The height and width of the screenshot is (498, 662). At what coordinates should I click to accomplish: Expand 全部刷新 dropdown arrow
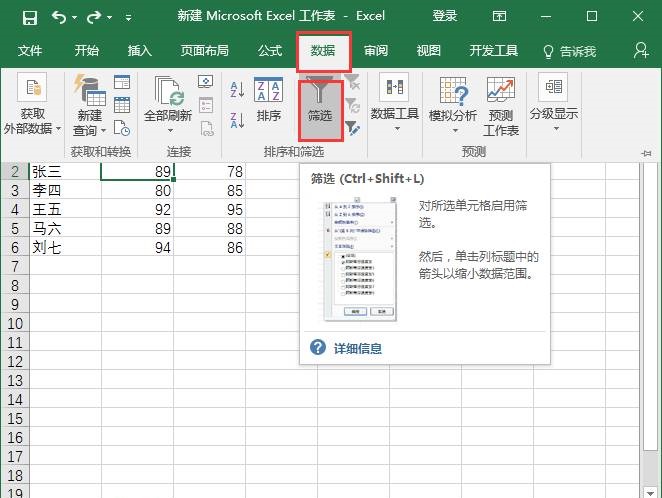click(x=170, y=131)
